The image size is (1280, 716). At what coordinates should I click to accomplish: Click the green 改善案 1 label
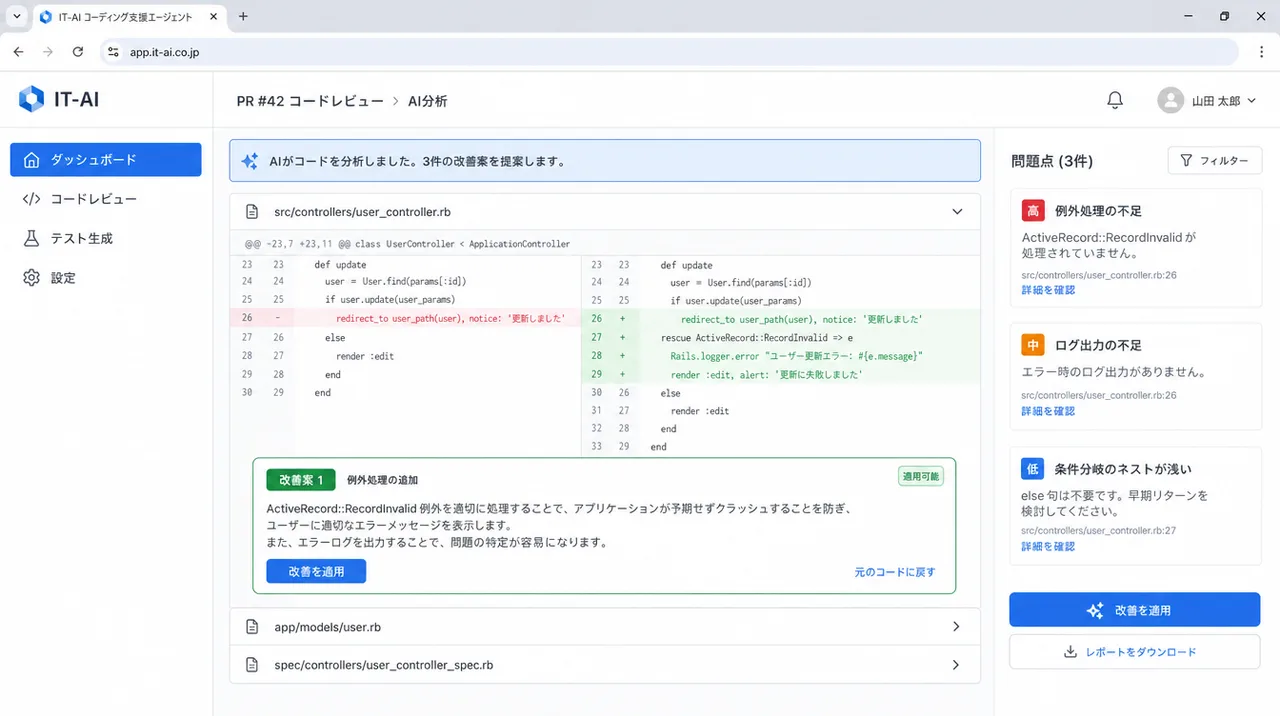point(301,480)
